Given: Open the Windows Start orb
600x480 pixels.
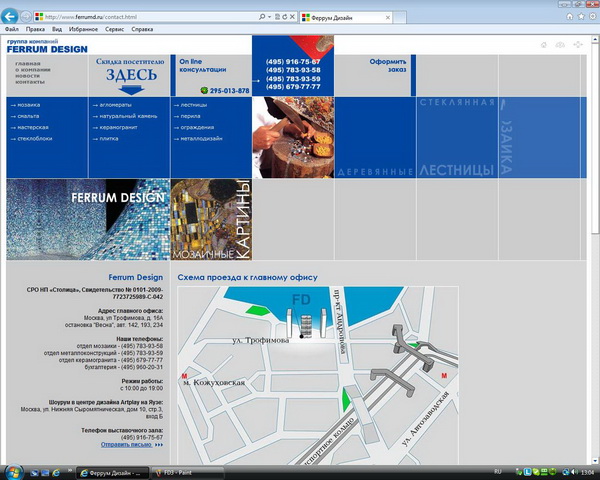Looking at the screenshot, I should point(13,472).
